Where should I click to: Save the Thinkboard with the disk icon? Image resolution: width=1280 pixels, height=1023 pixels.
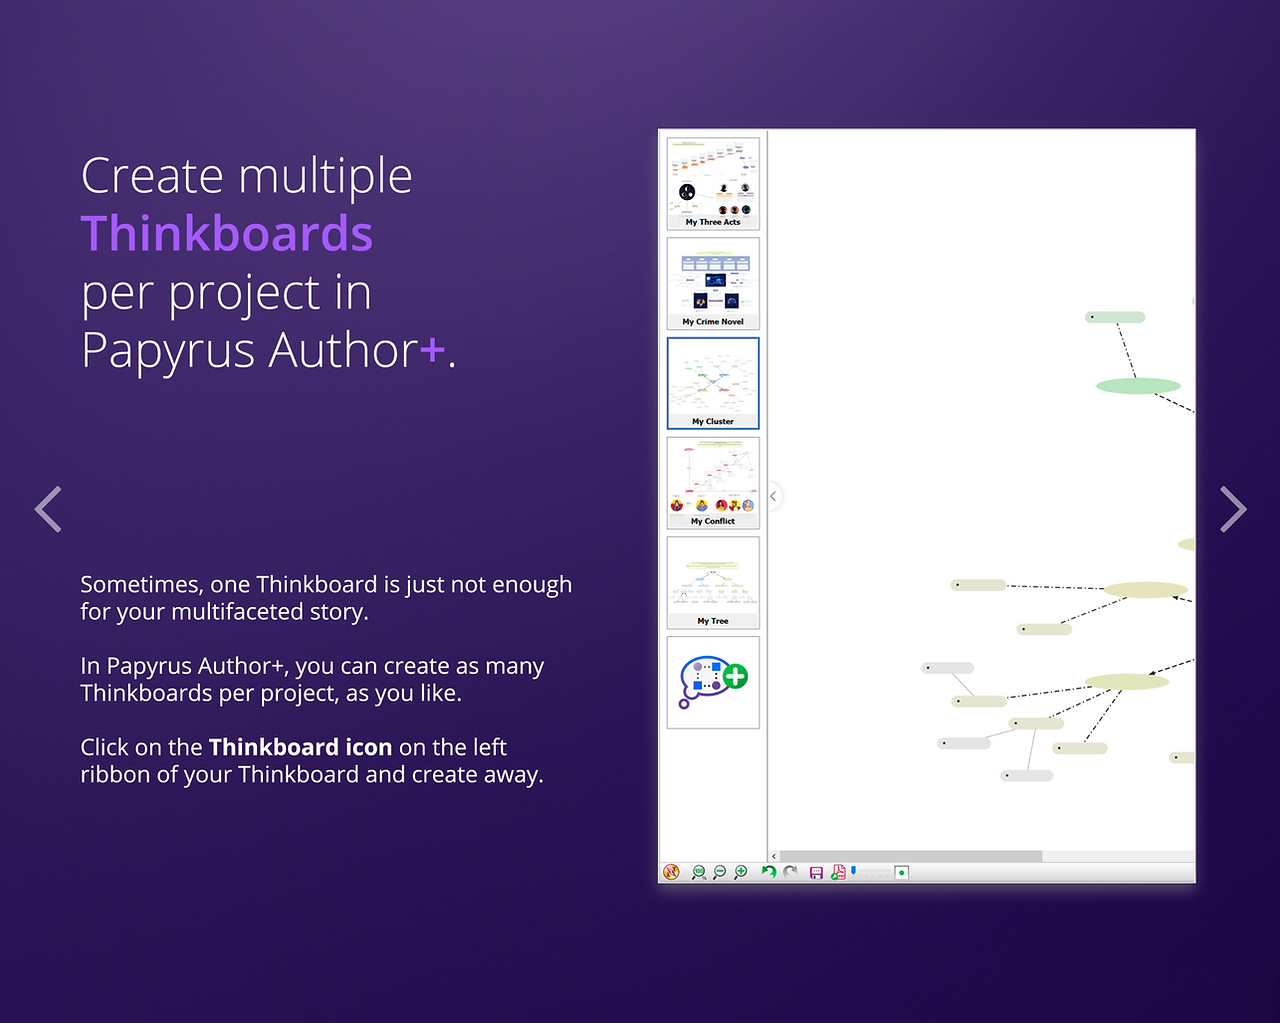pyautogui.click(x=816, y=872)
